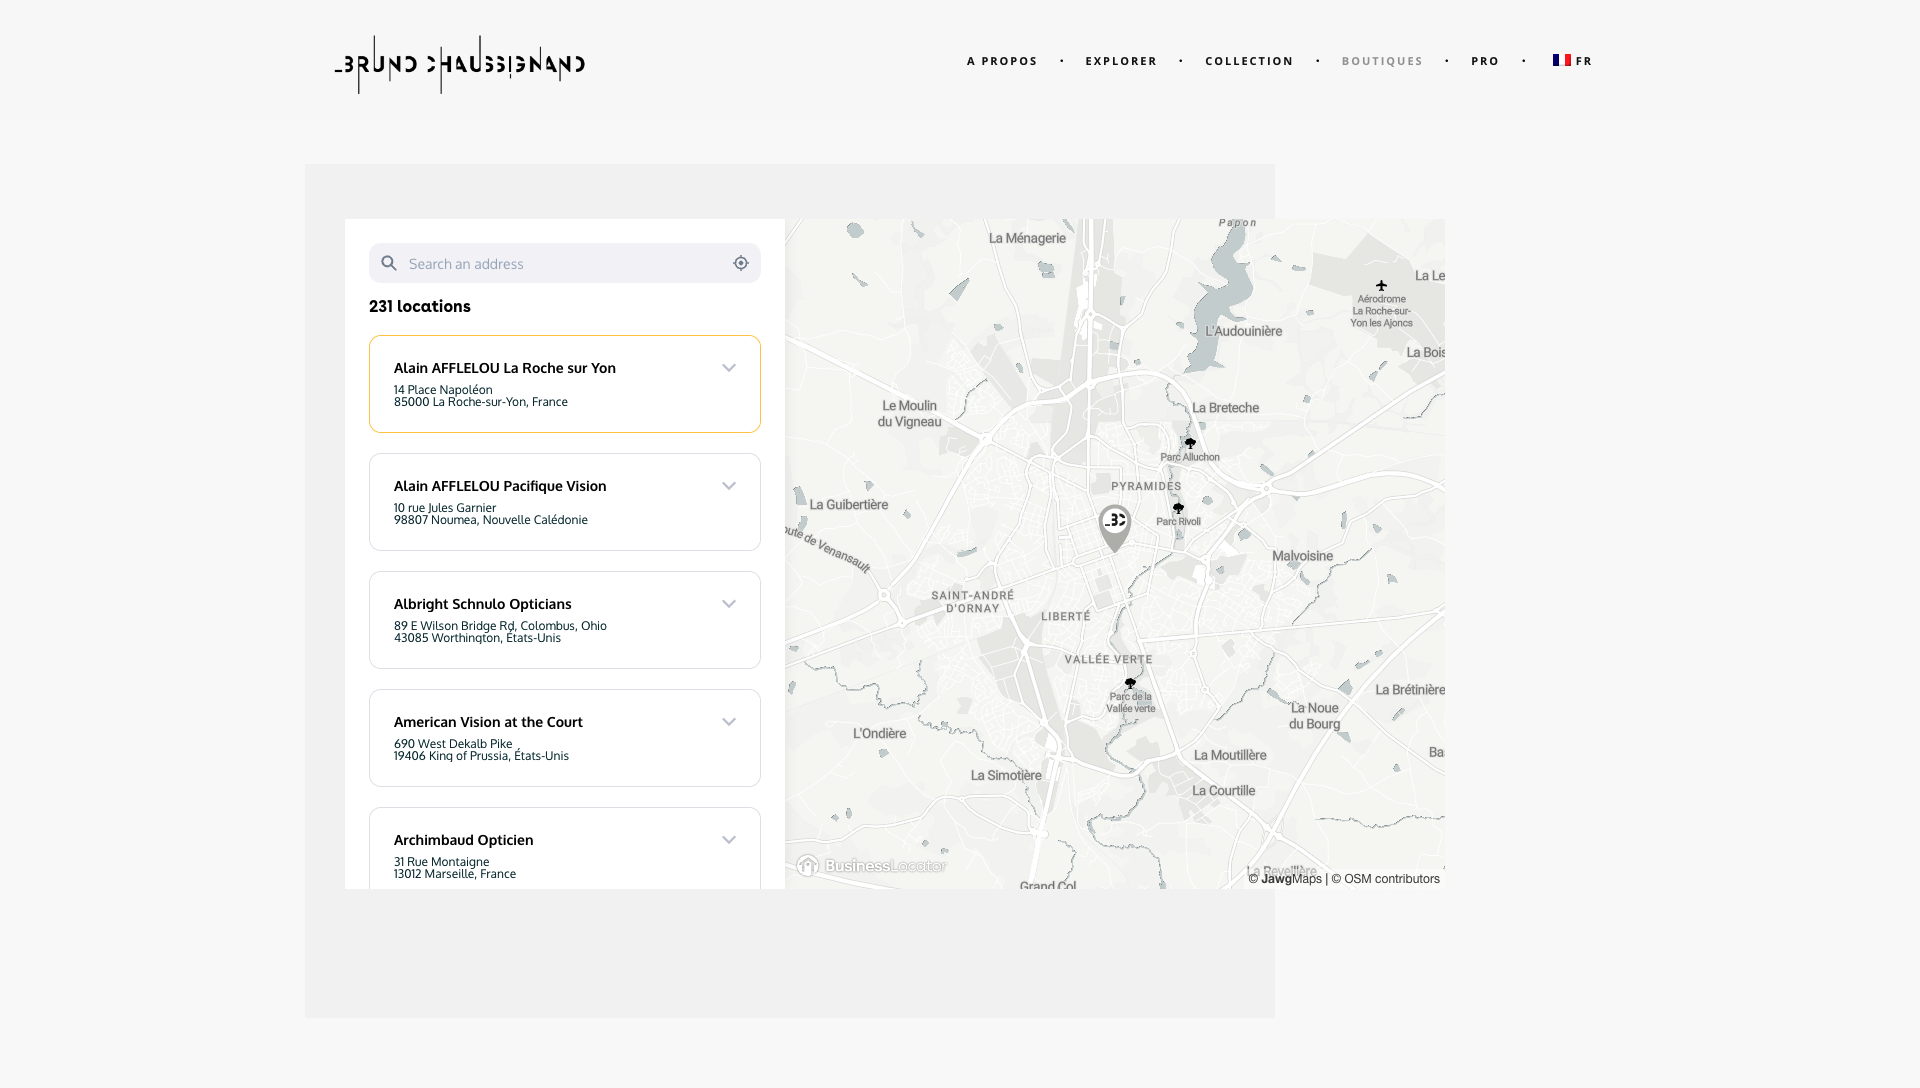The height and width of the screenshot is (1088, 1920).
Task: Open the COLLECTION menu
Action: tap(1249, 61)
